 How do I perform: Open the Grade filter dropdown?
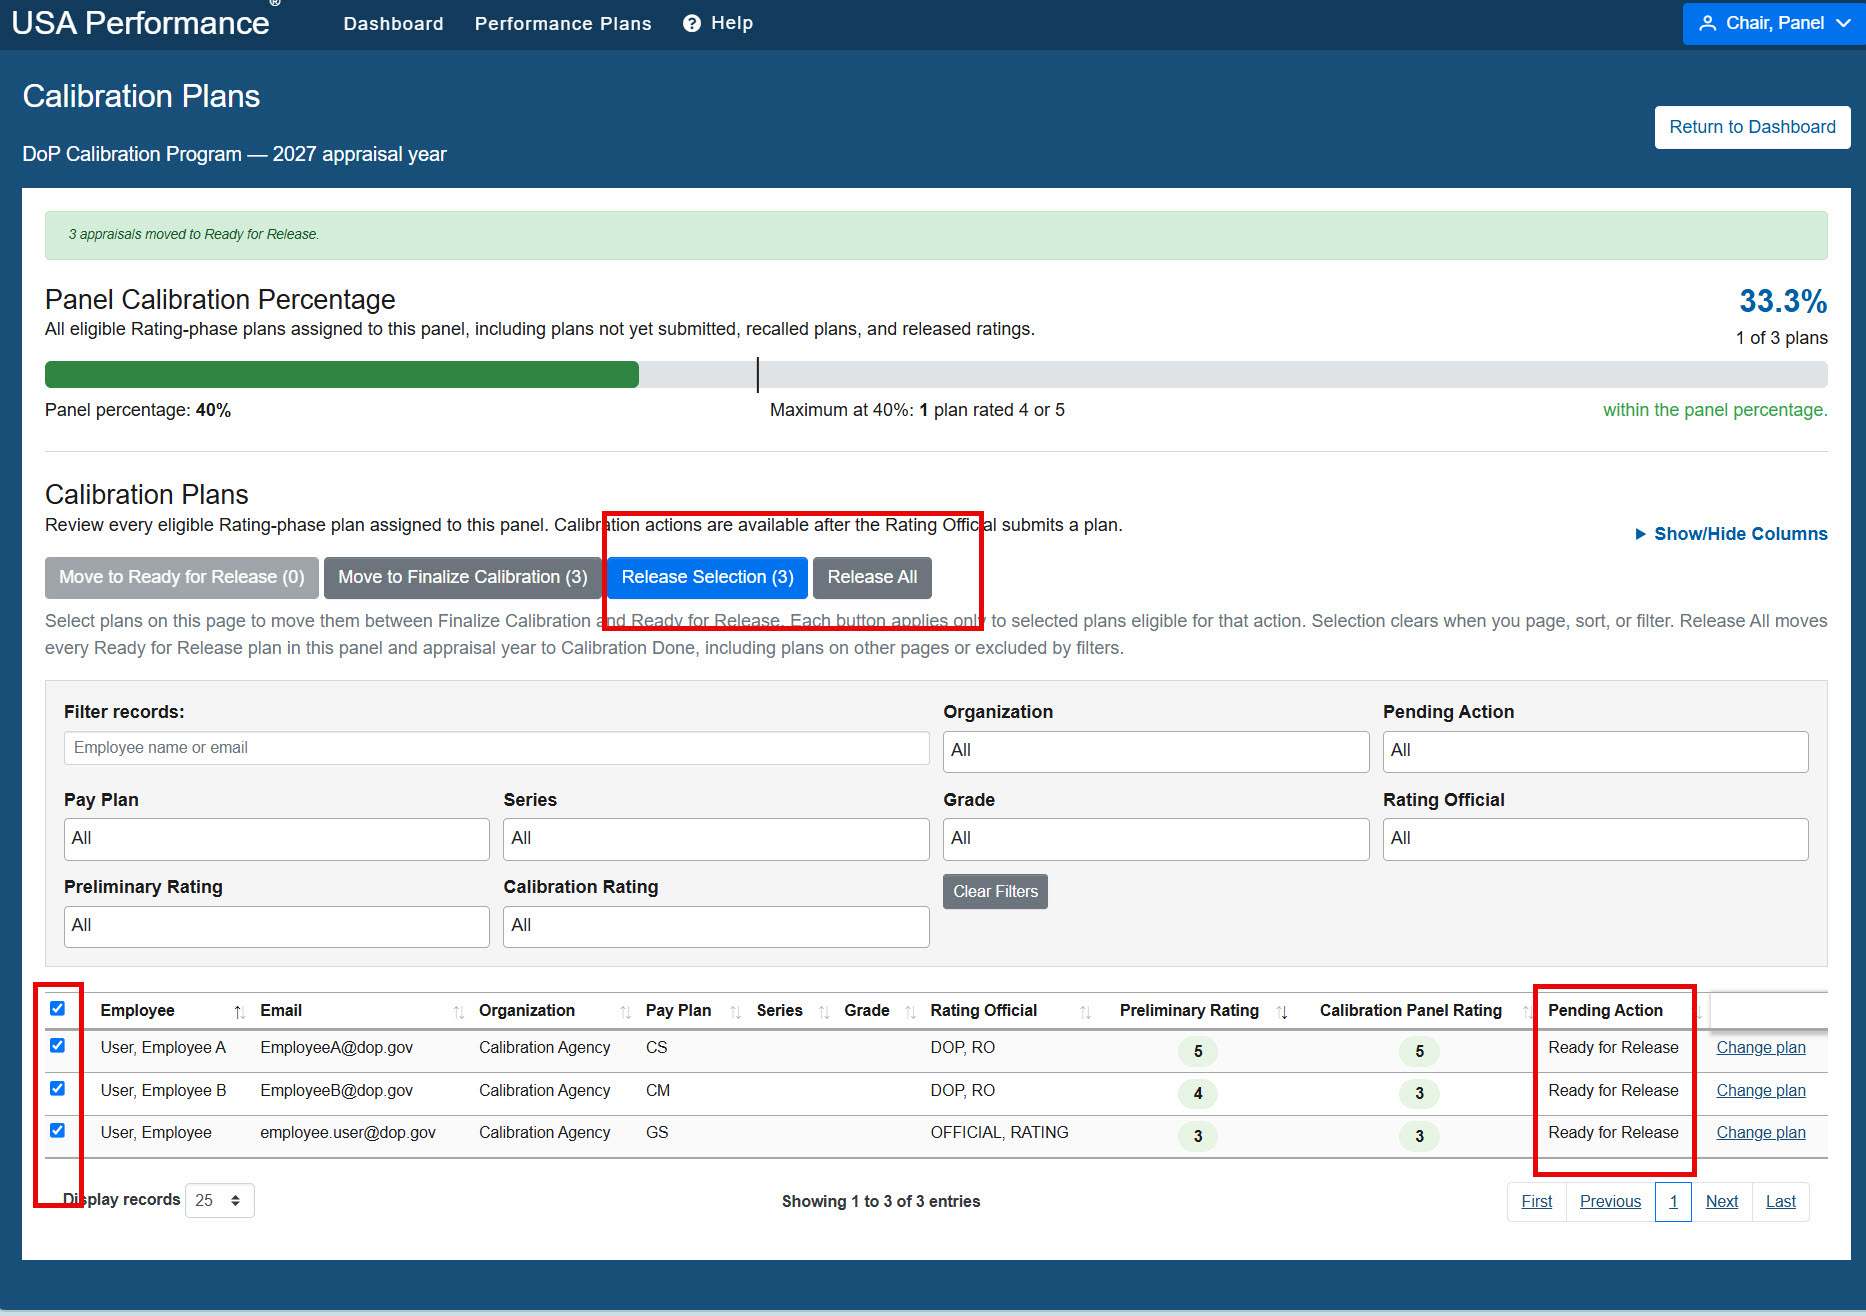[x=1155, y=839]
